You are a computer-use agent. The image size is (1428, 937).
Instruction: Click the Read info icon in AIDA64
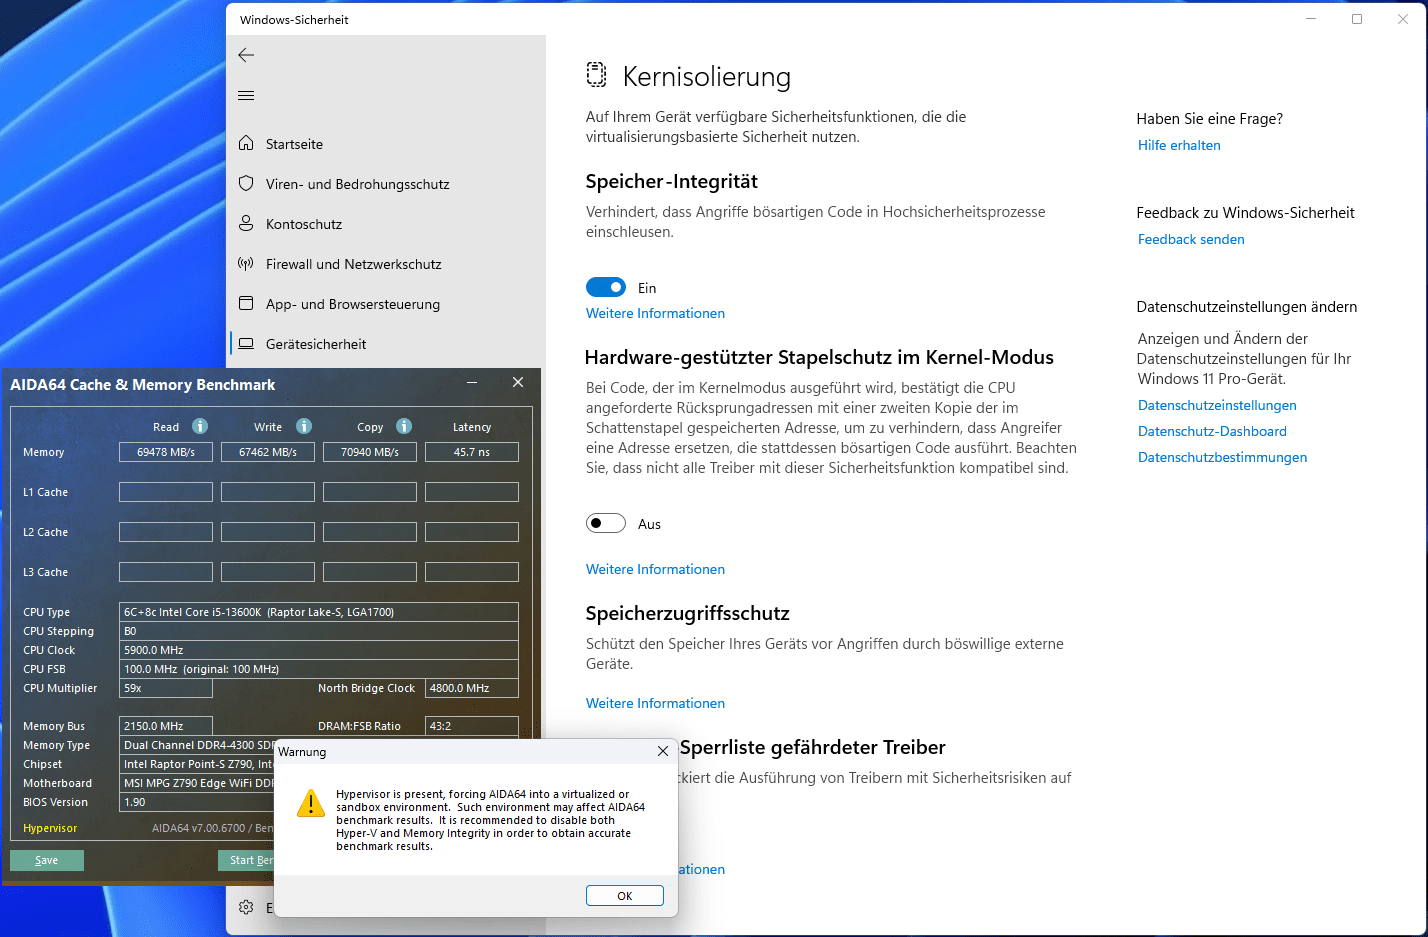200,426
